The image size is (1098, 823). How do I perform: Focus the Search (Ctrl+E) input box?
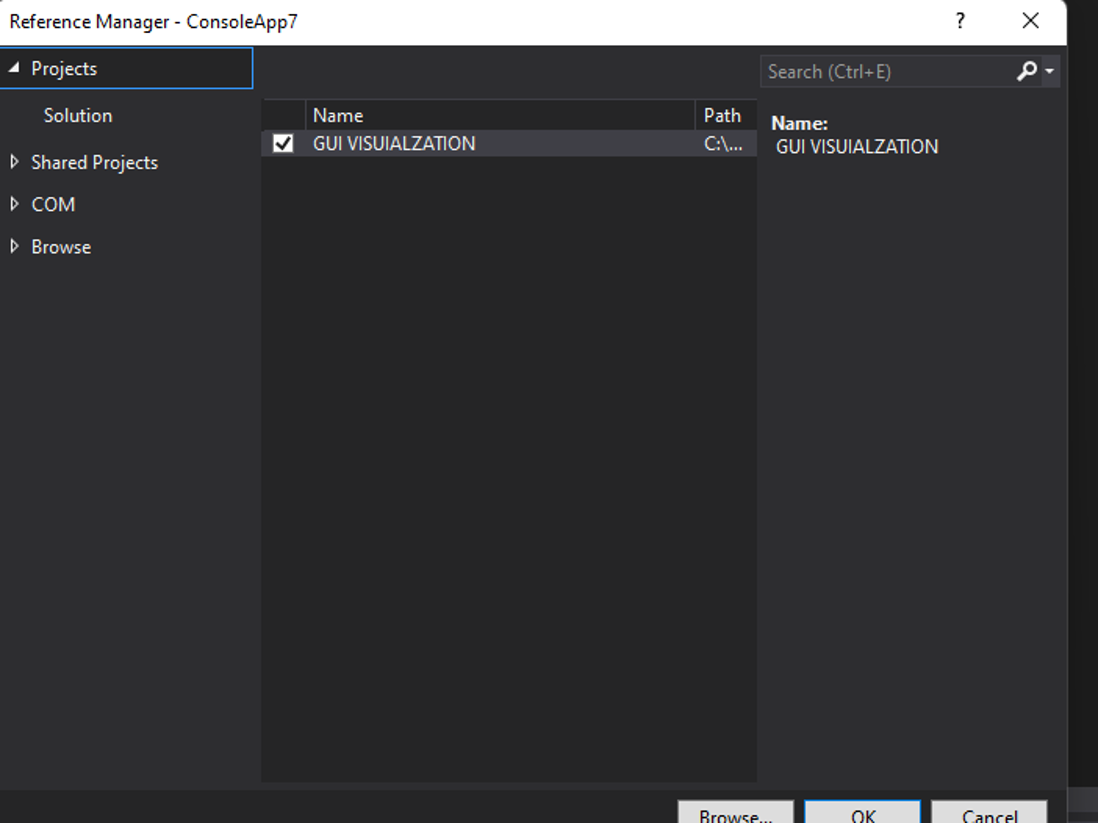(x=885, y=72)
